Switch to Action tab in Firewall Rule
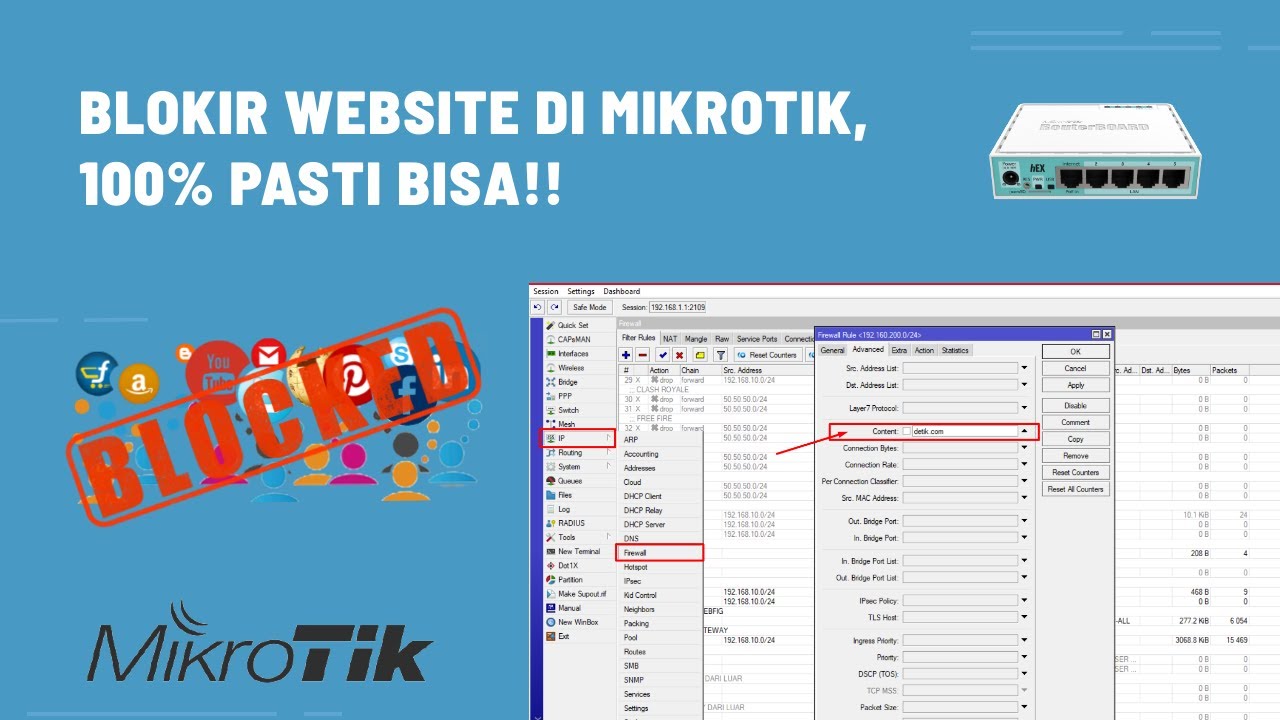The height and width of the screenshot is (720, 1280). (924, 350)
